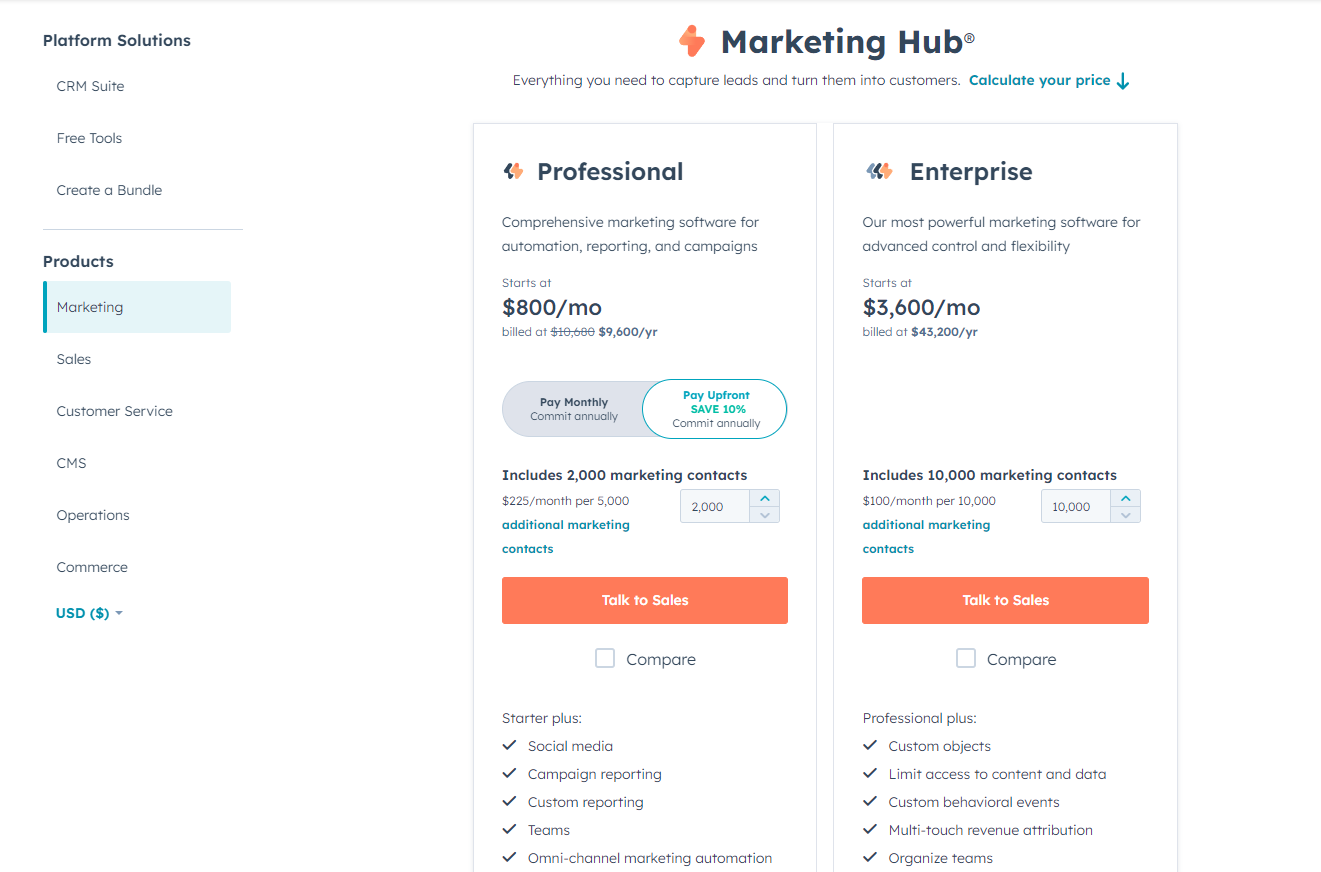Open Professional additional marketing contacts link
The height and width of the screenshot is (872, 1321).
[x=566, y=537]
